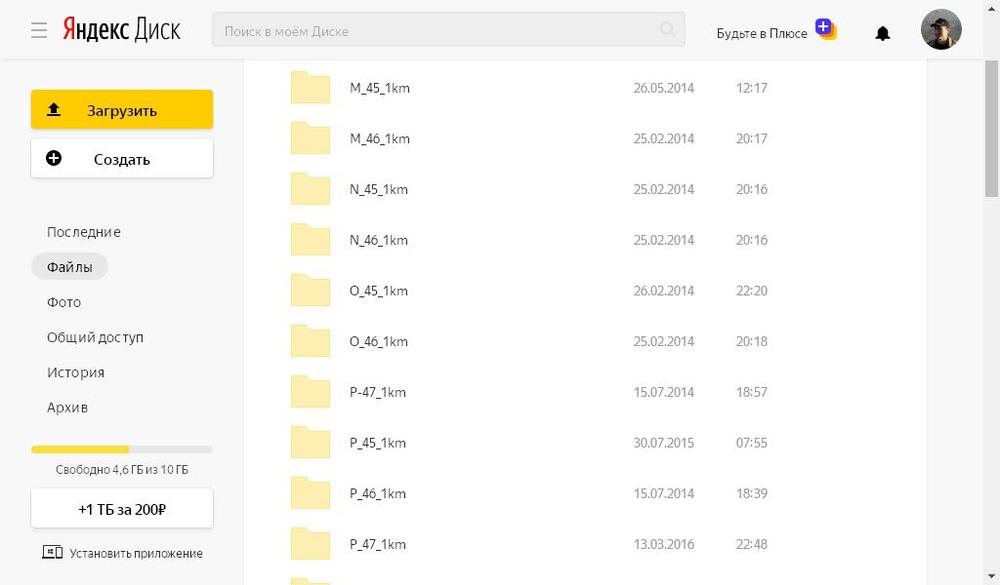Click the Plus badge icon
The height and width of the screenshot is (585, 1000).
(825, 28)
